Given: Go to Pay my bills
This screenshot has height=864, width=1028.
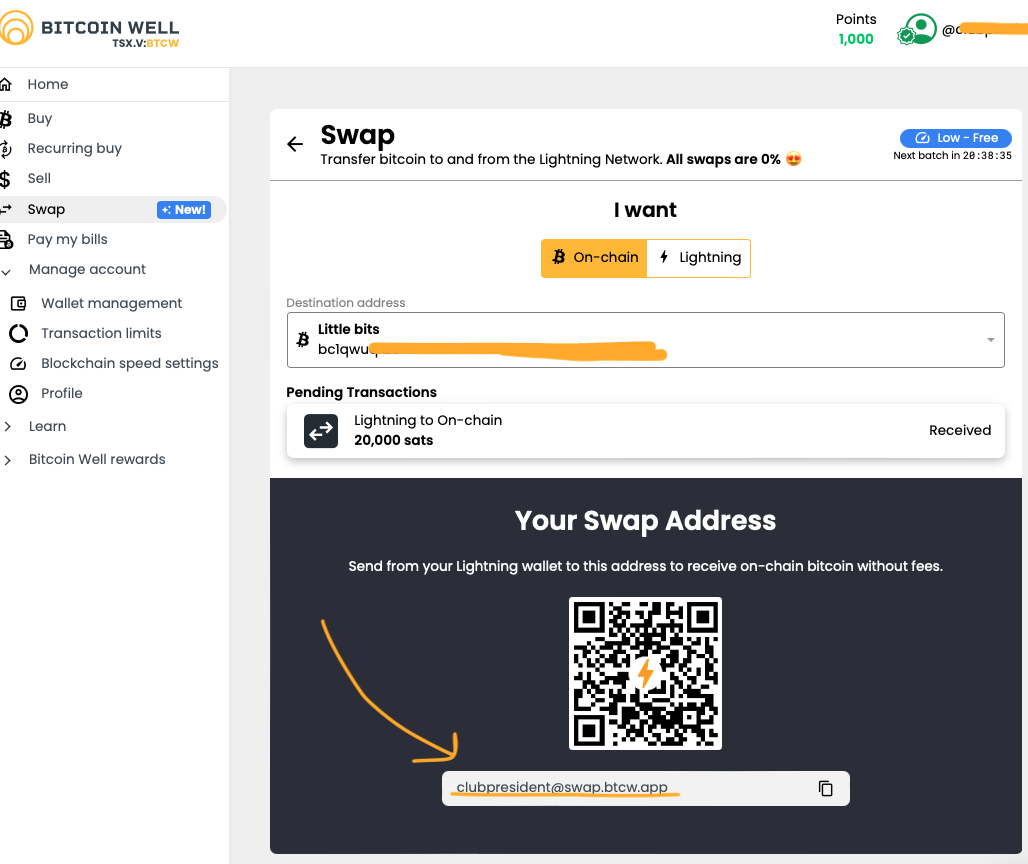Looking at the screenshot, I should tap(67, 239).
